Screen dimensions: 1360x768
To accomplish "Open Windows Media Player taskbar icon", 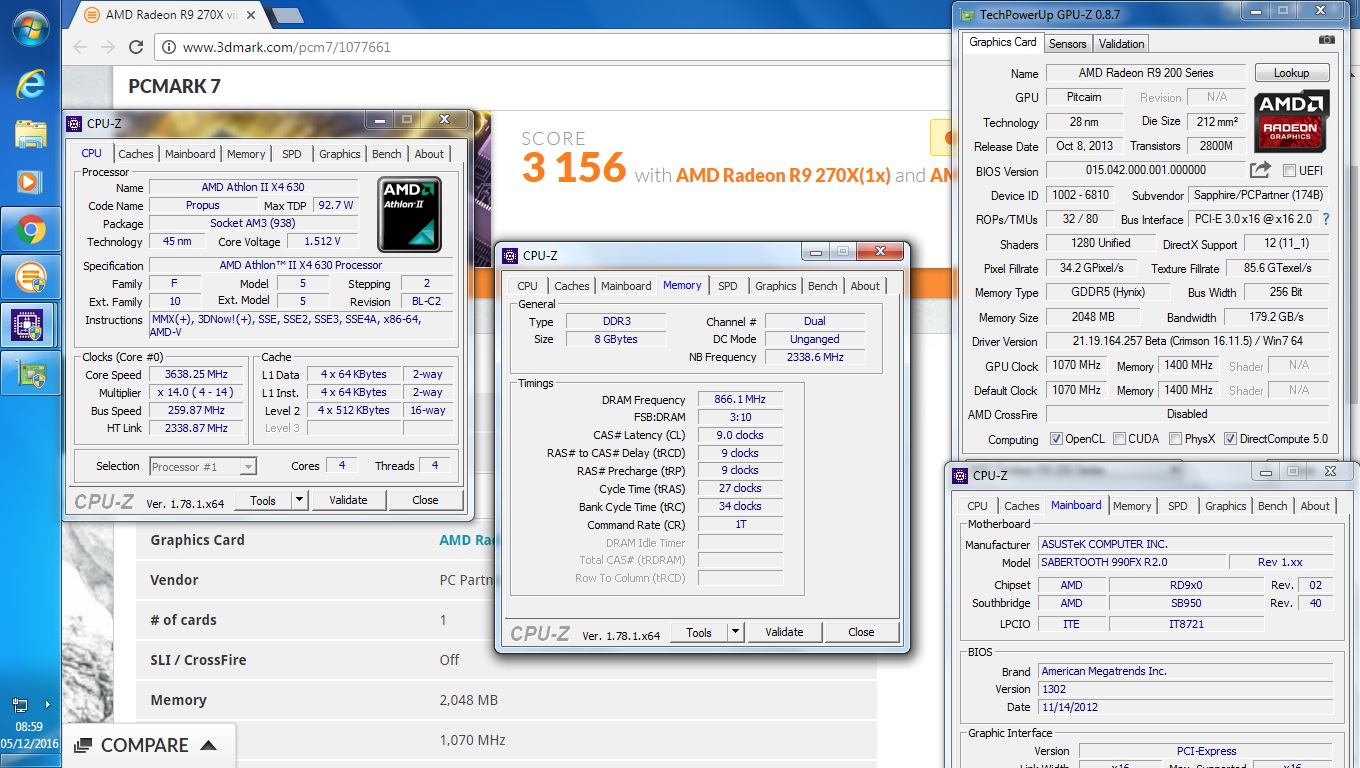I will 30,182.
